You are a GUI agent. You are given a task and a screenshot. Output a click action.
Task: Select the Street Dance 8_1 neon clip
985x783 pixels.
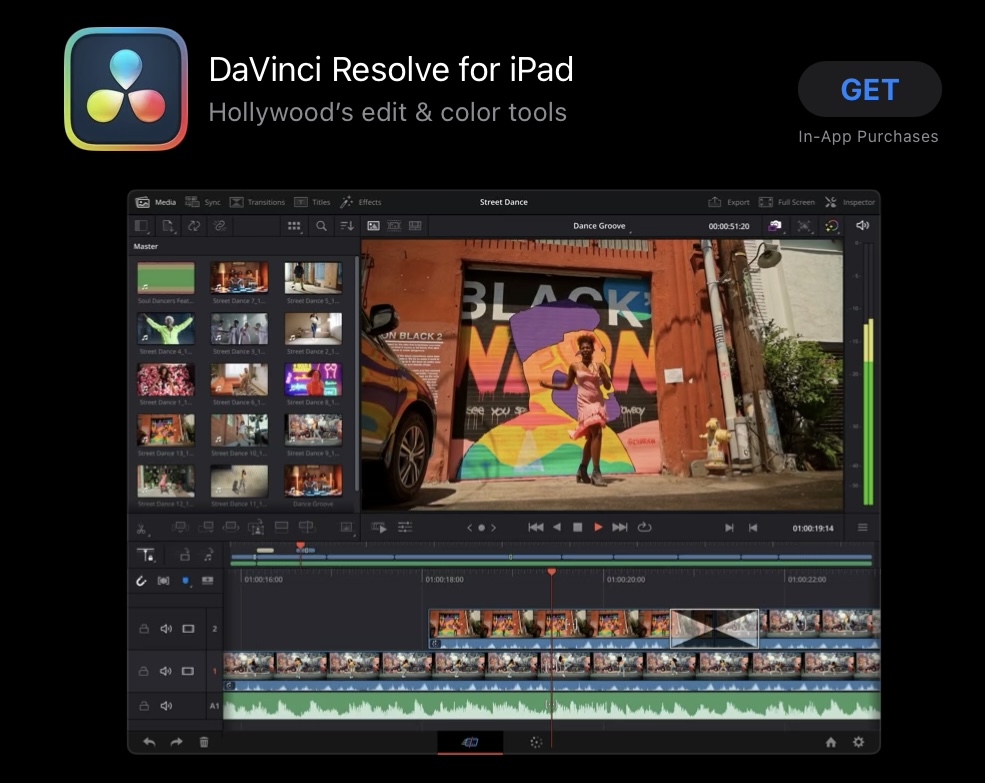coord(313,385)
